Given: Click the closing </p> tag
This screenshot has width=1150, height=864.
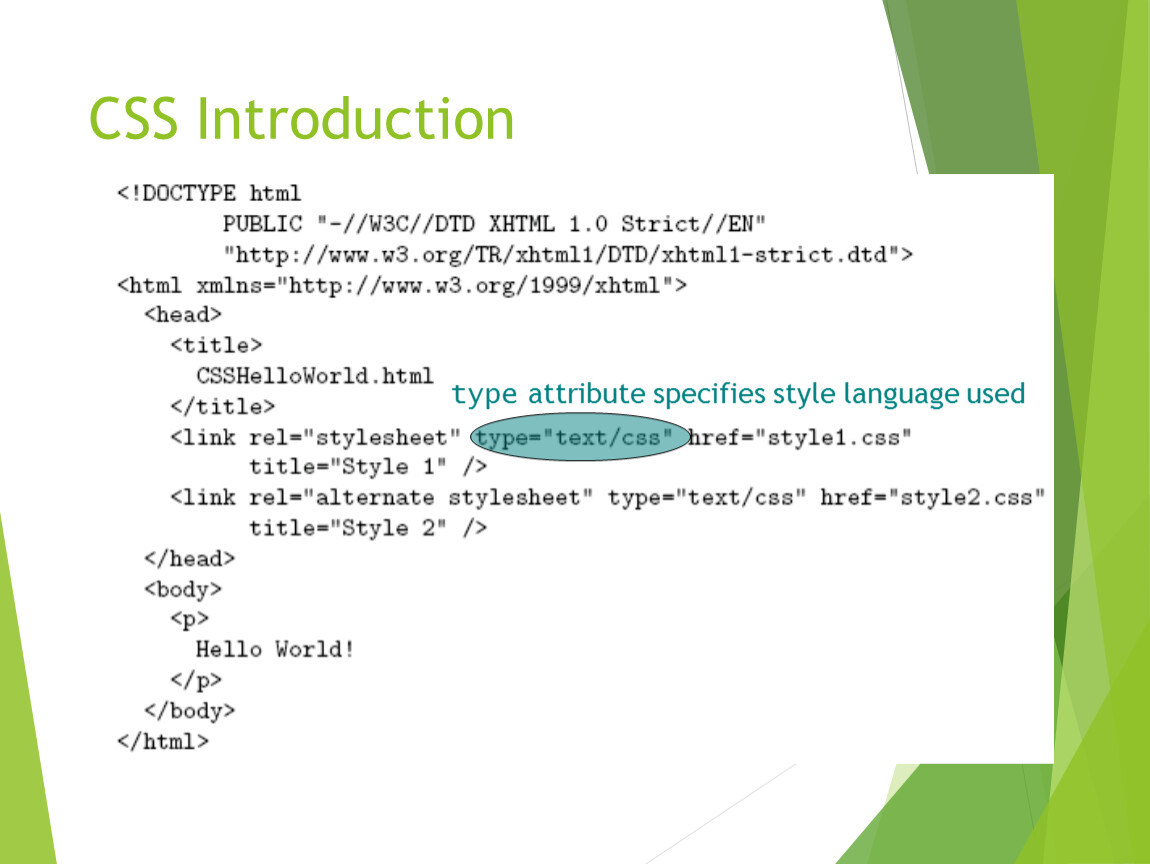Looking at the screenshot, I should tap(196, 680).
